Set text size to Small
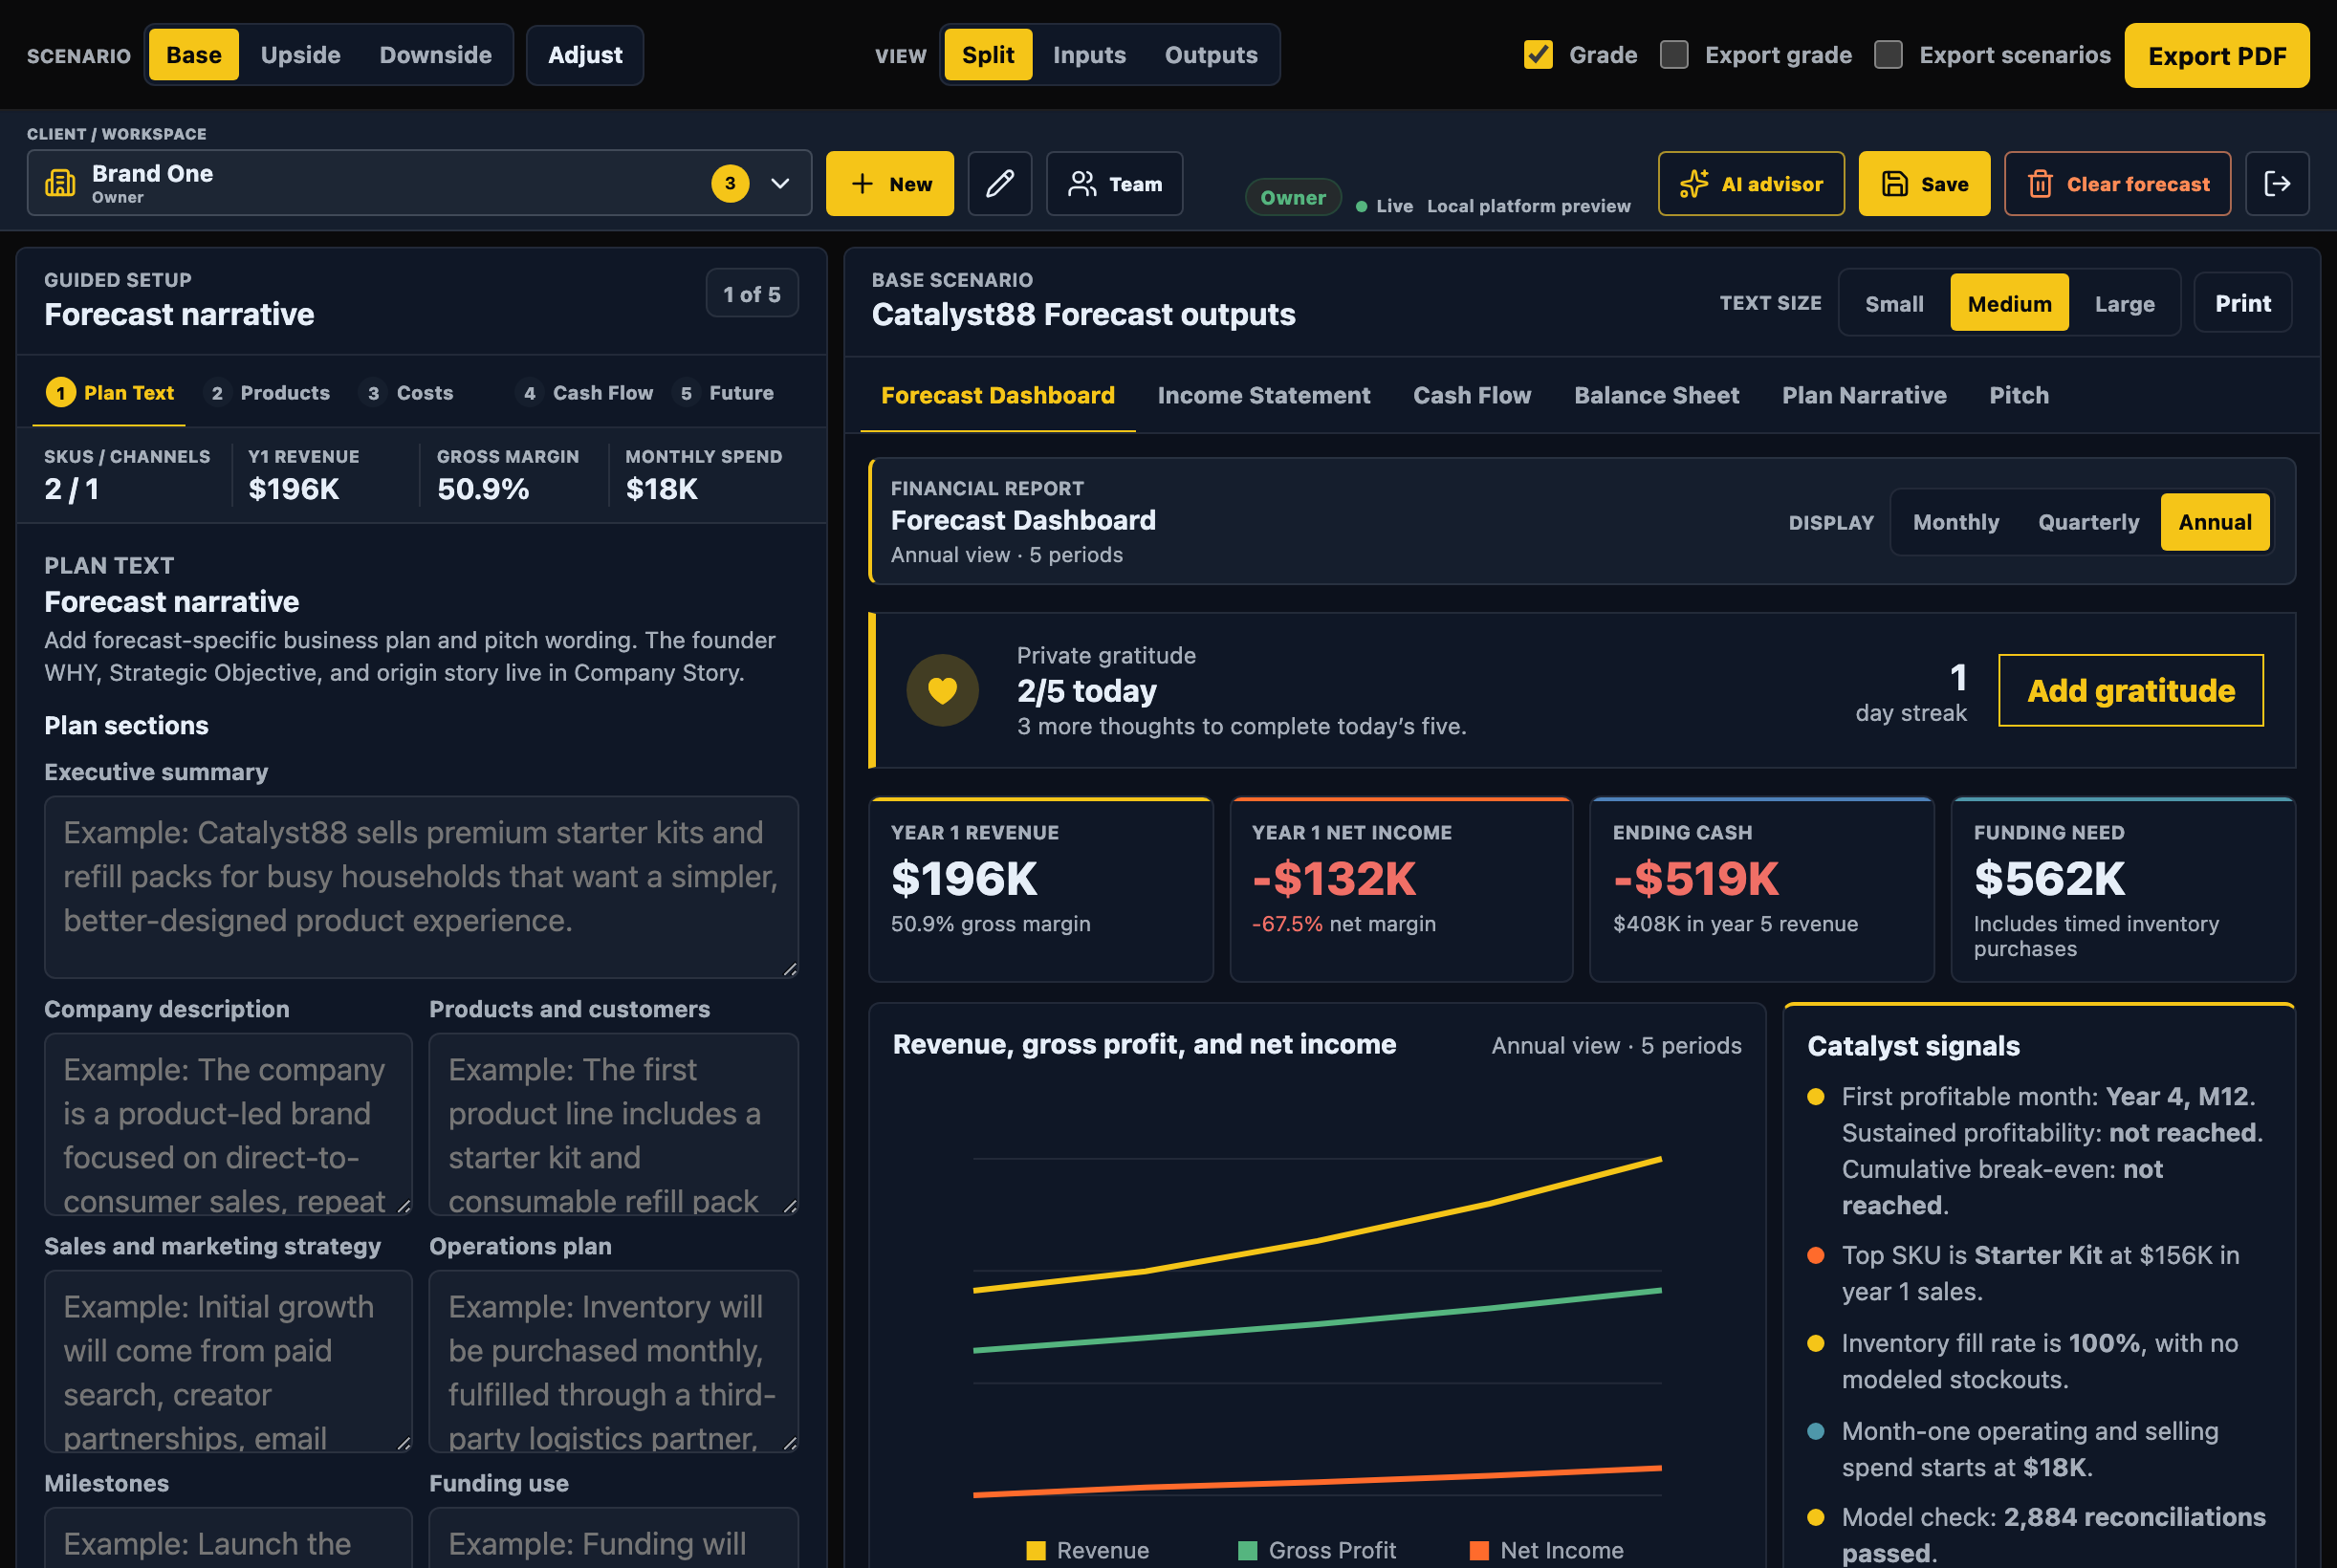The width and height of the screenshot is (2337, 1568). [x=1894, y=304]
